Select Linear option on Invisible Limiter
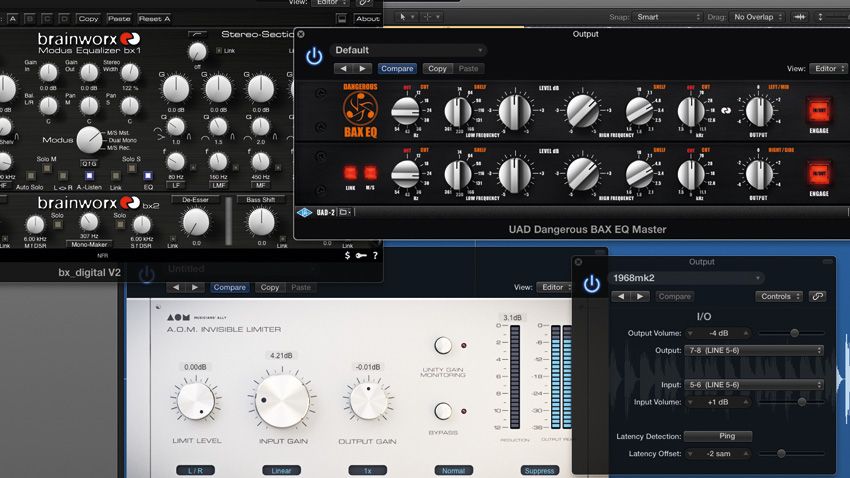Image resolution: width=850 pixels, height=478 pixels. pyautogui.click(x=281, y=470)
